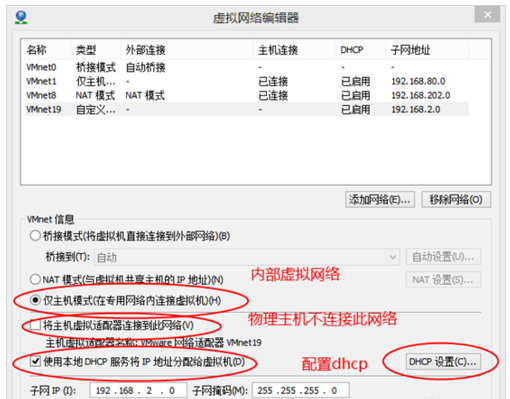The image size is (510, 399).
Task: Click 自动桥接 cell in VMnet0 row
Action: click(x=145, y=67)
